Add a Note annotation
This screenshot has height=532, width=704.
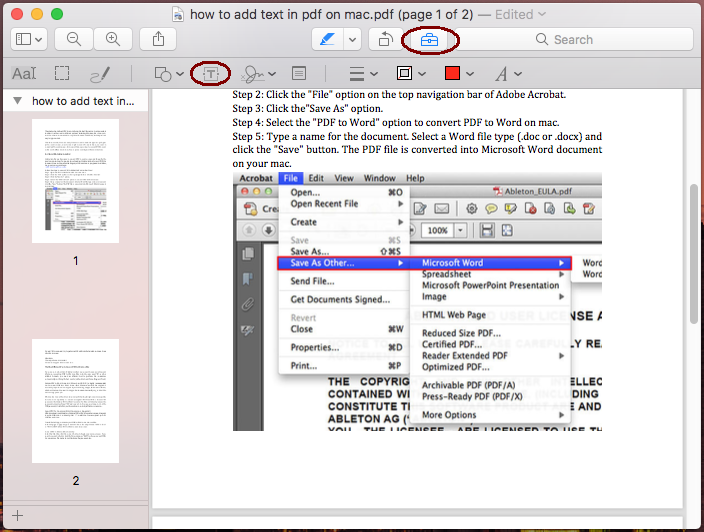(x=299, y=74)
